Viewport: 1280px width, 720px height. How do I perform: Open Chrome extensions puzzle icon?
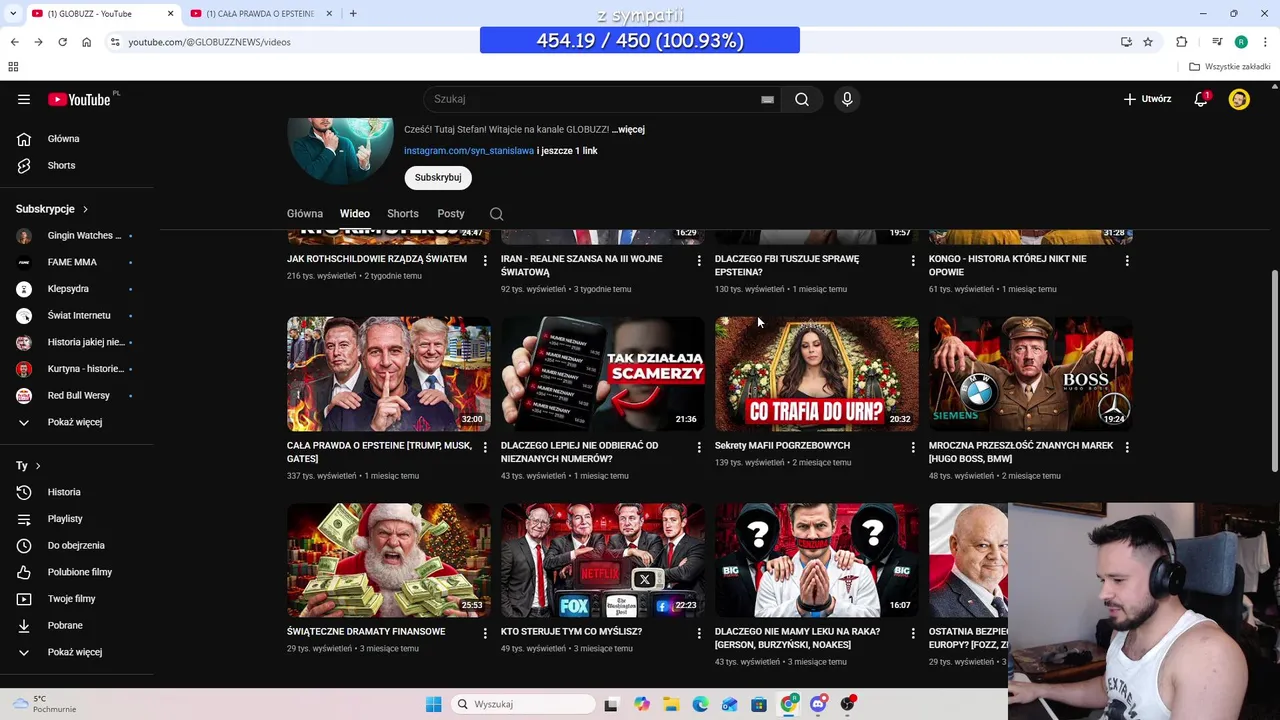pos(1182,42)
